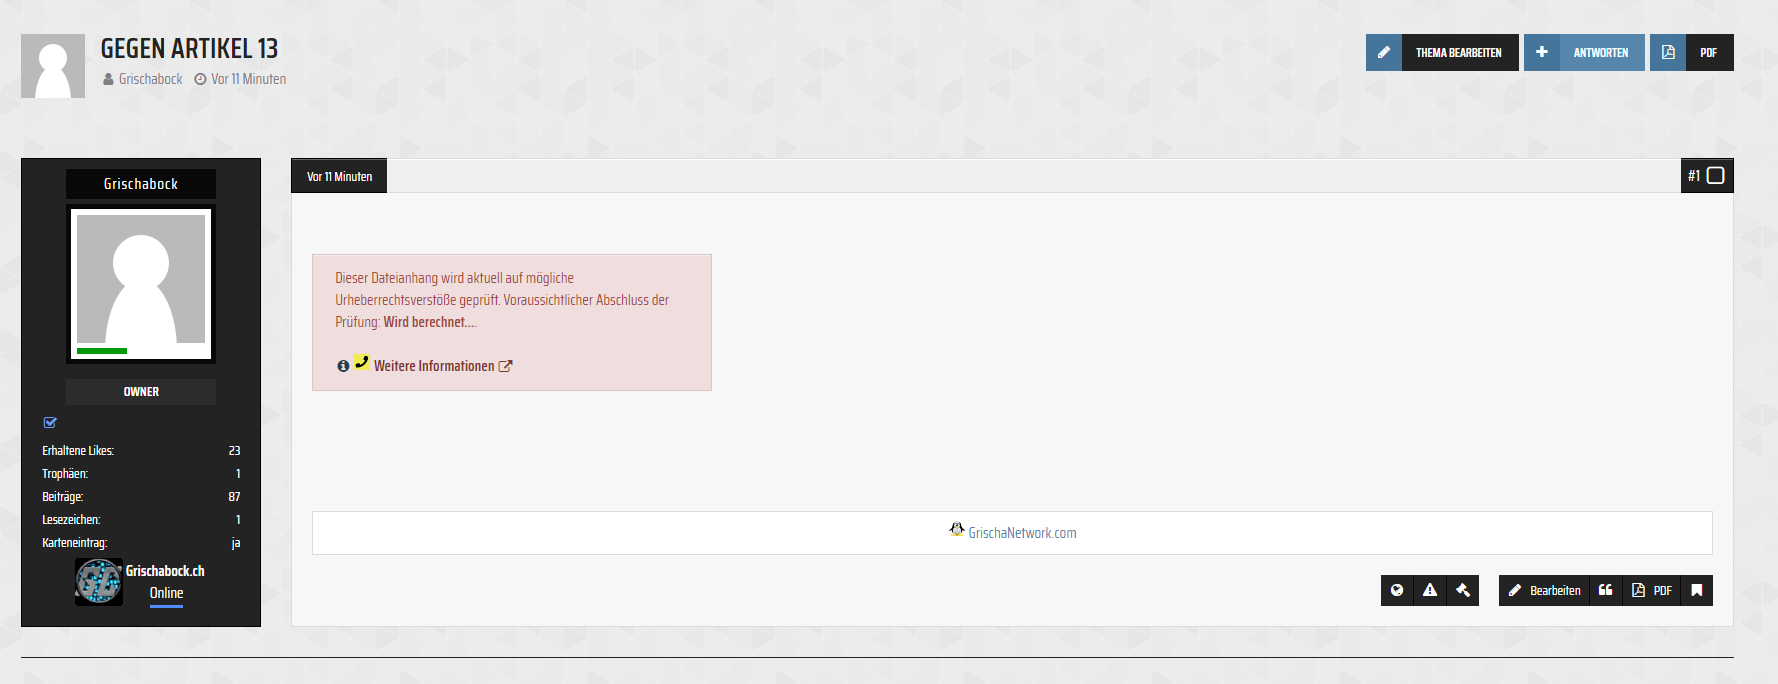Export post as PDF from footer

coord(1652,590)
